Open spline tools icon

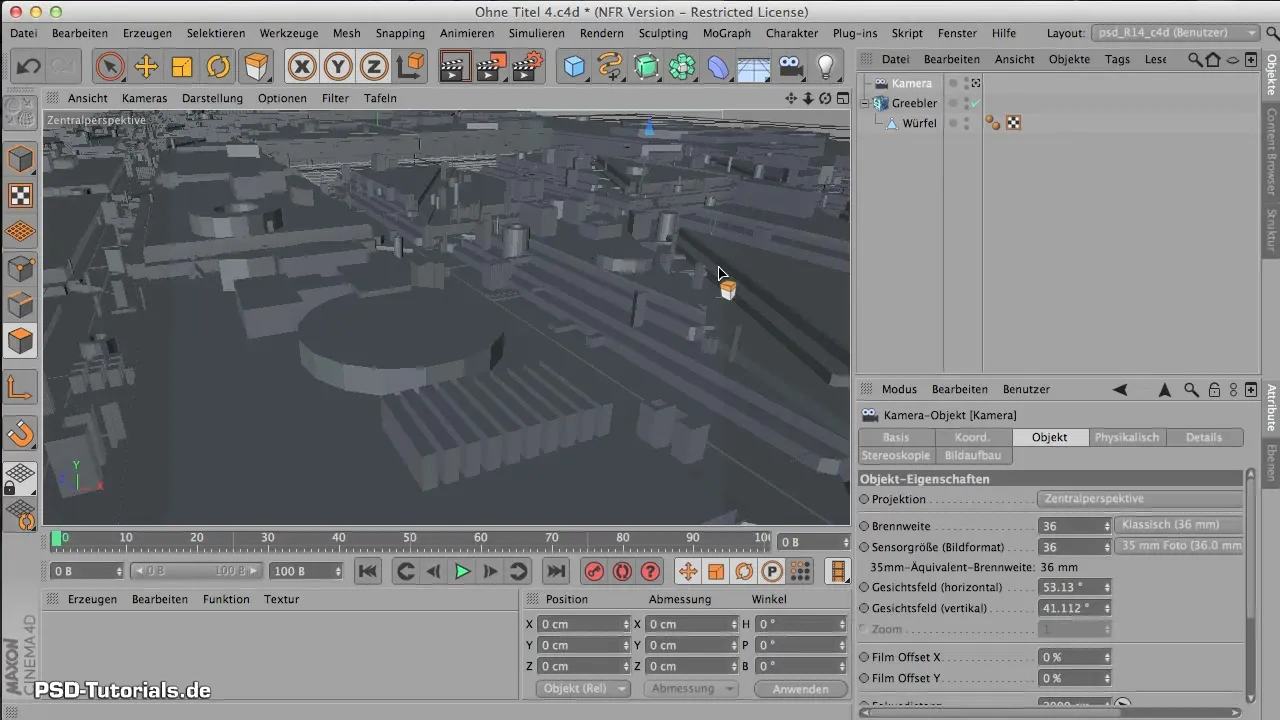610,67
